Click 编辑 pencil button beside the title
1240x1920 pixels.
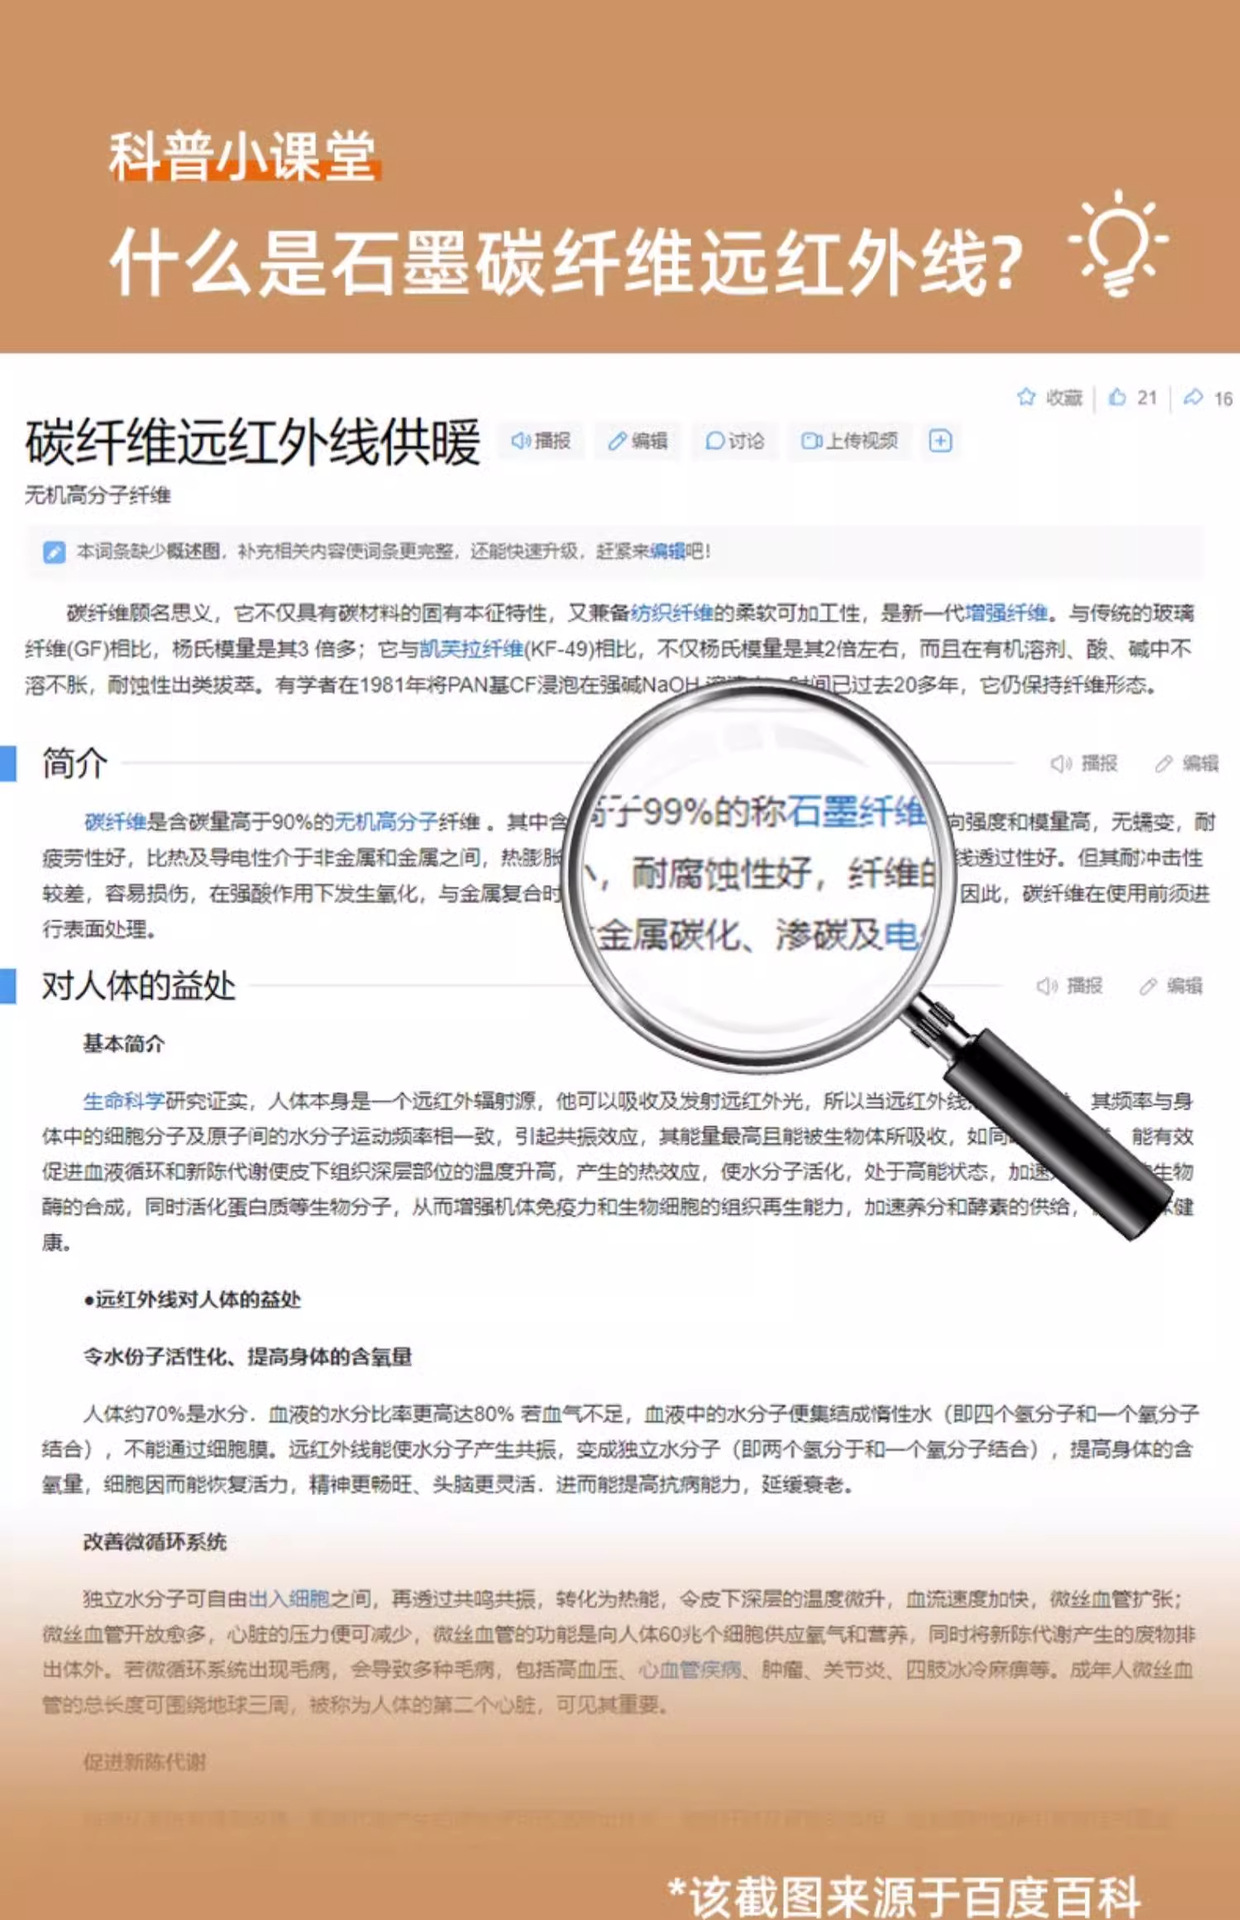pos(638,441)
